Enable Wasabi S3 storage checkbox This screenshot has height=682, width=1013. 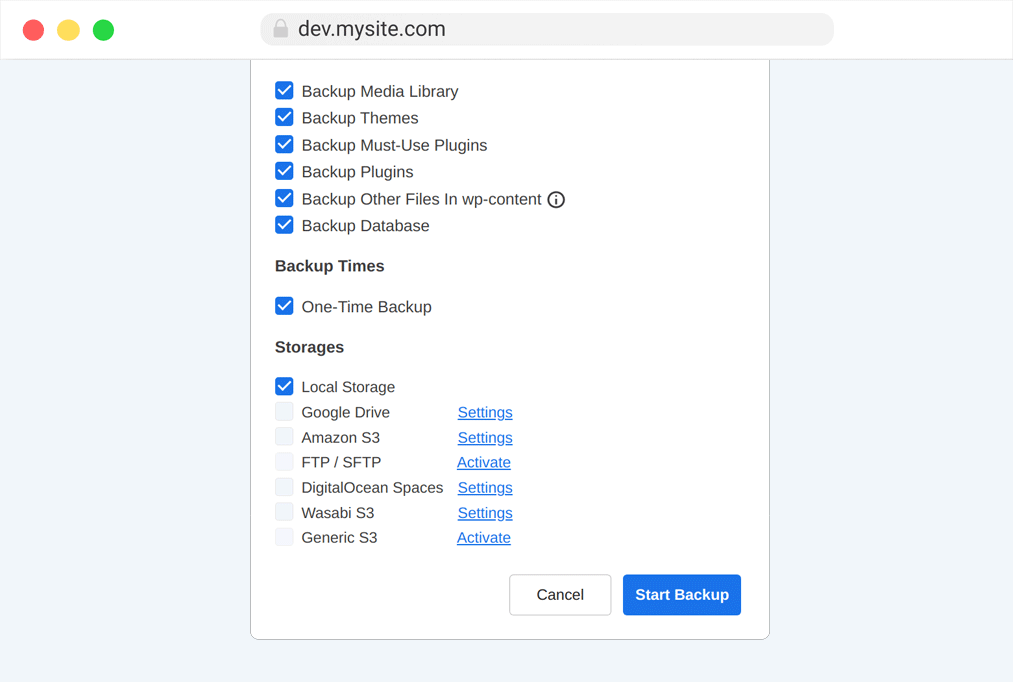pos(284,512)
